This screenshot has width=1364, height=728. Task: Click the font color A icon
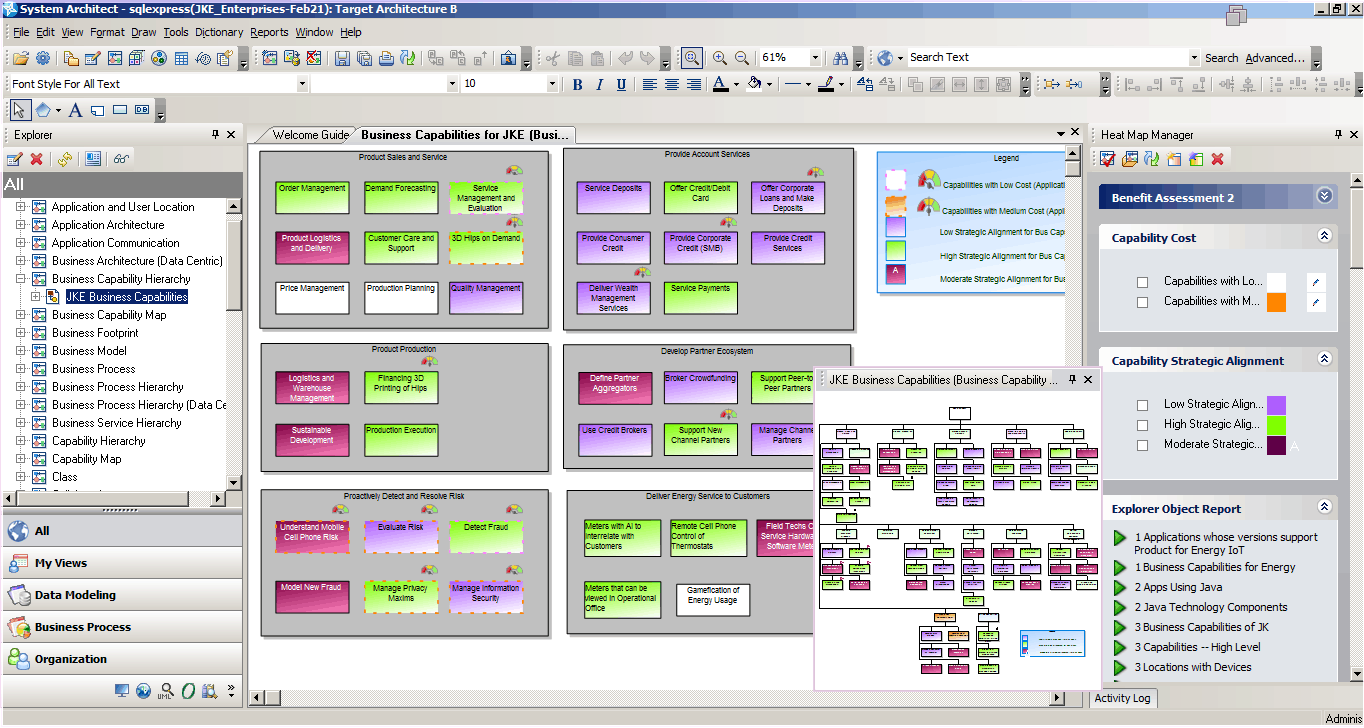(x=721, y=85)
